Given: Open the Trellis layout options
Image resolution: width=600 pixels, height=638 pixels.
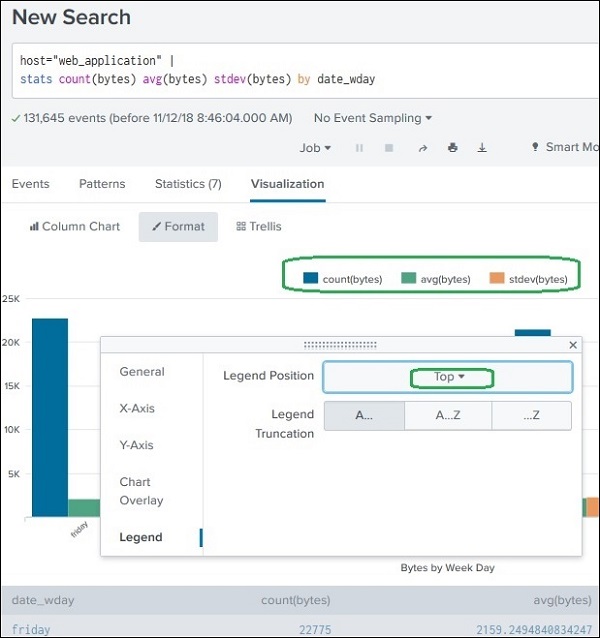Looking at the screenshot, I should 258,227.
